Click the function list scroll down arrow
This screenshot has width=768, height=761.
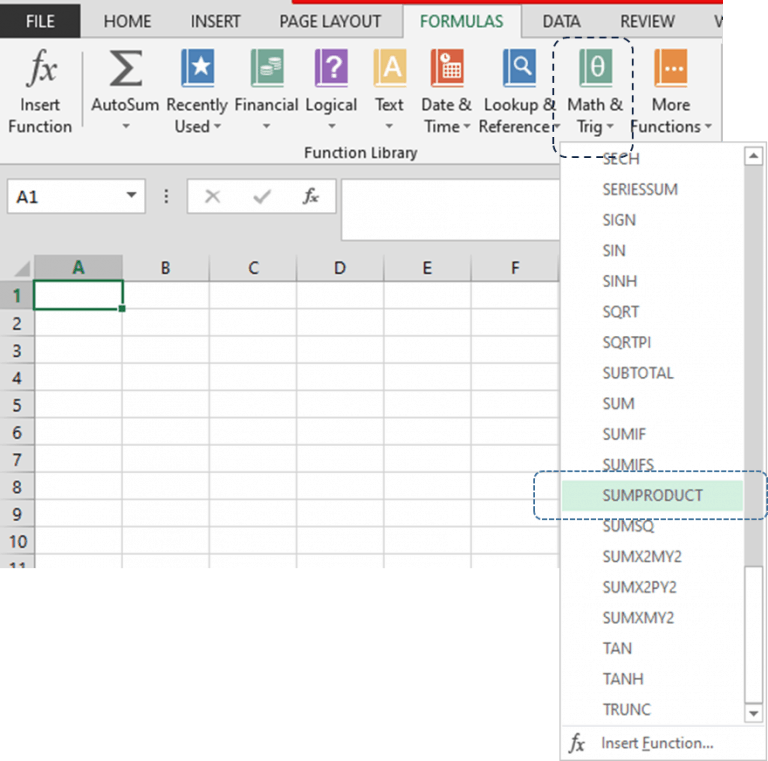753,713
